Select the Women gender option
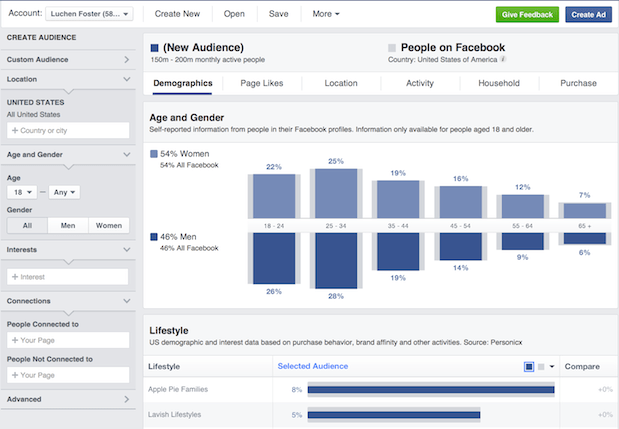The height and width of the screenshot is (429, 619). (109, 226)
